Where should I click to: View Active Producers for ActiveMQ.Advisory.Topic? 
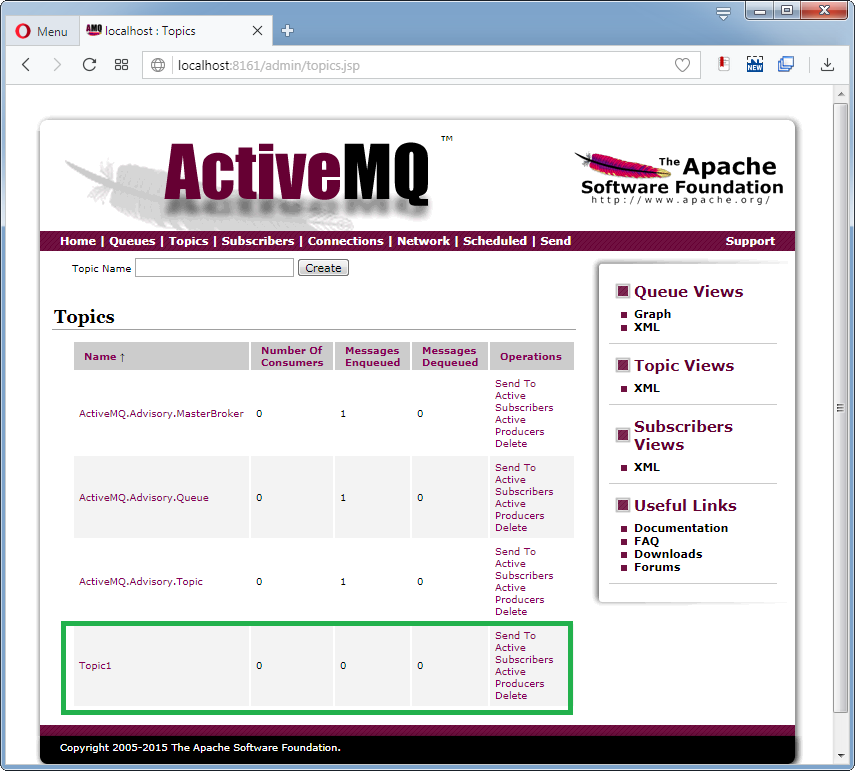tap(520, 594)
